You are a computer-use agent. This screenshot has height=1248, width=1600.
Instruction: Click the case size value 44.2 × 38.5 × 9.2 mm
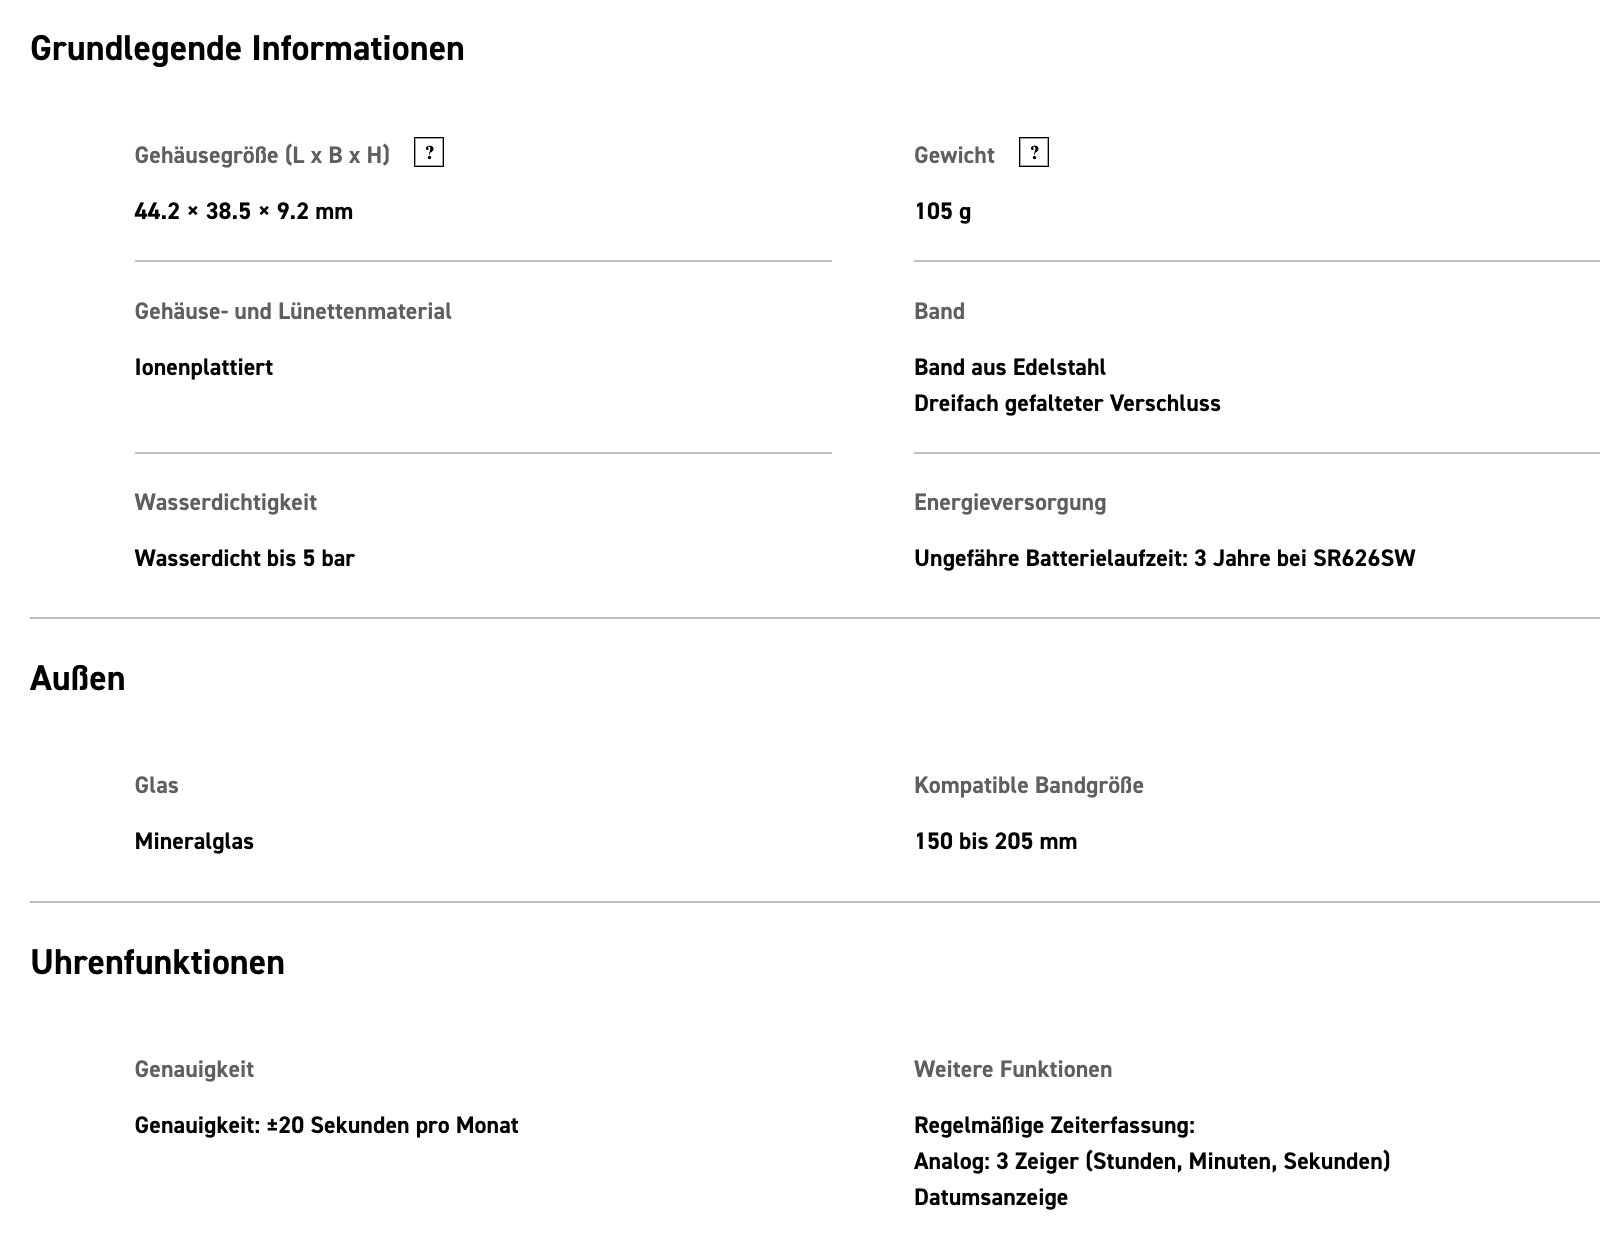point(243,211)
